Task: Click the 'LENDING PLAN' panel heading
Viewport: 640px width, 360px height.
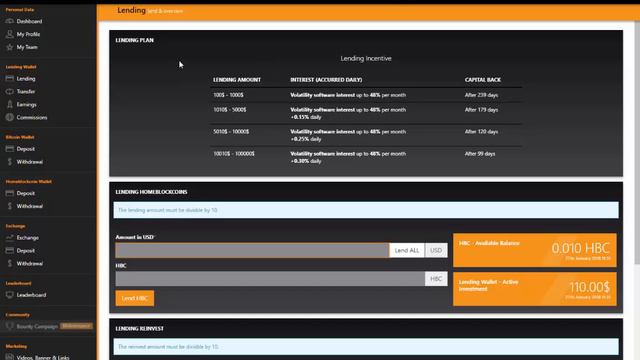Action: click(135, 40)
